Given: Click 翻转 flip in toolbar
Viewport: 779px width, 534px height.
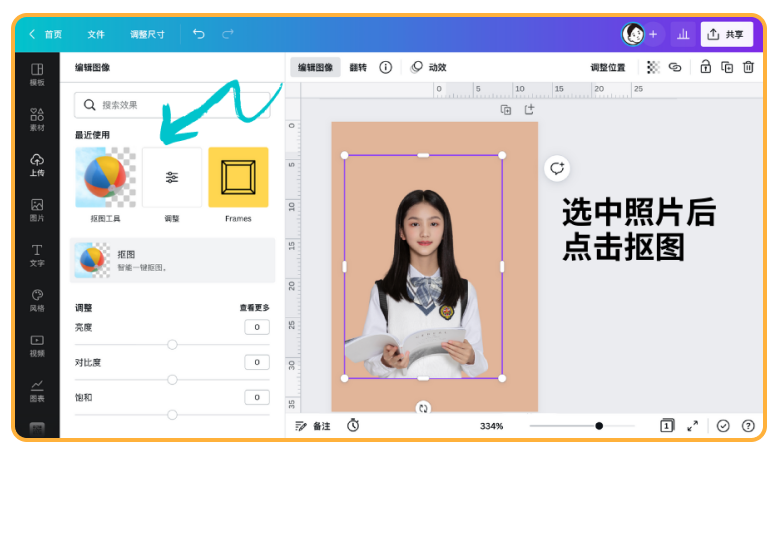Looking at the screenshot, I should tap(358, 67).
